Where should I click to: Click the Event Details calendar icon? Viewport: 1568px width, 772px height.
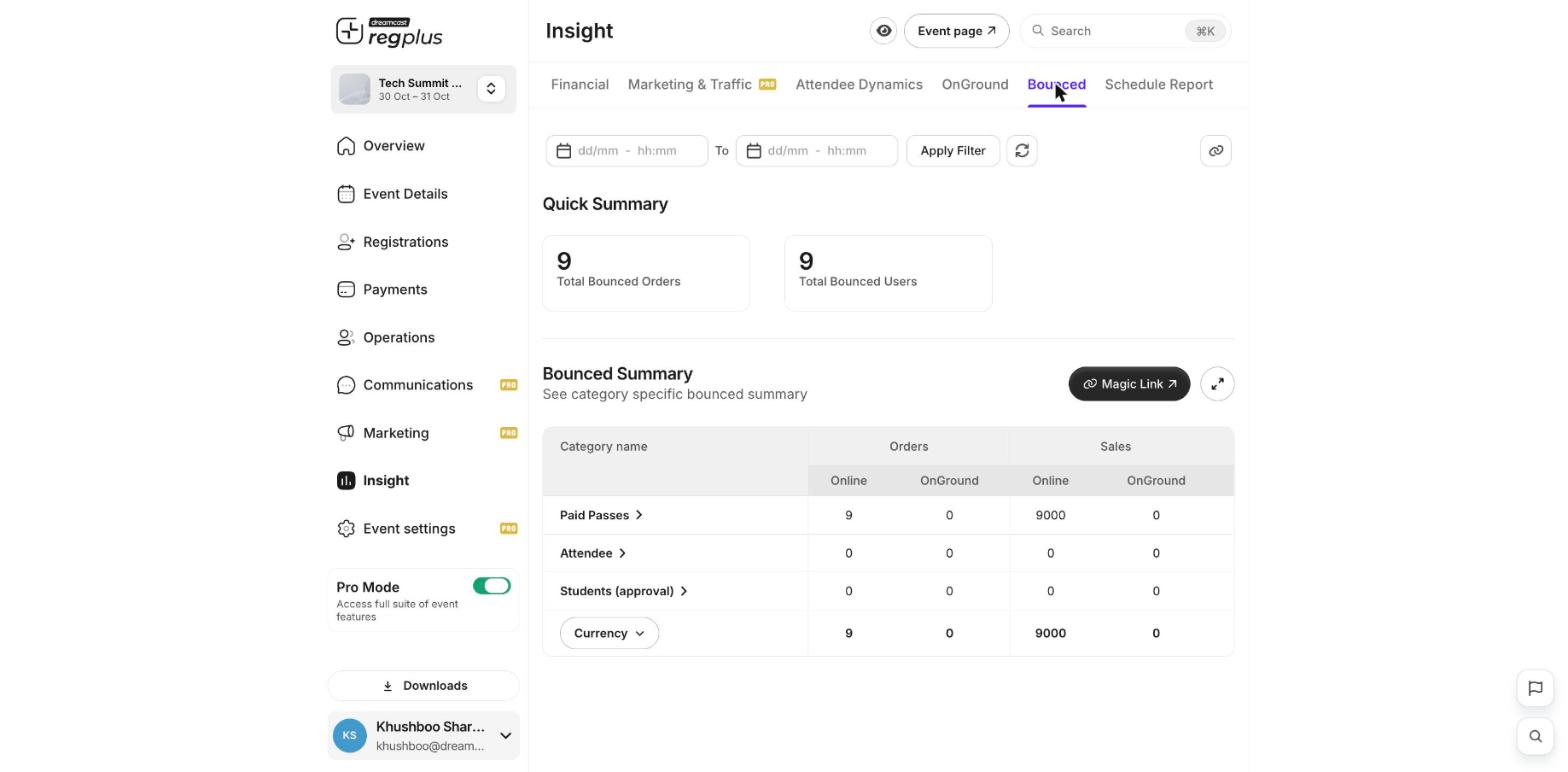pyautogui.click(x=346, y=194)
